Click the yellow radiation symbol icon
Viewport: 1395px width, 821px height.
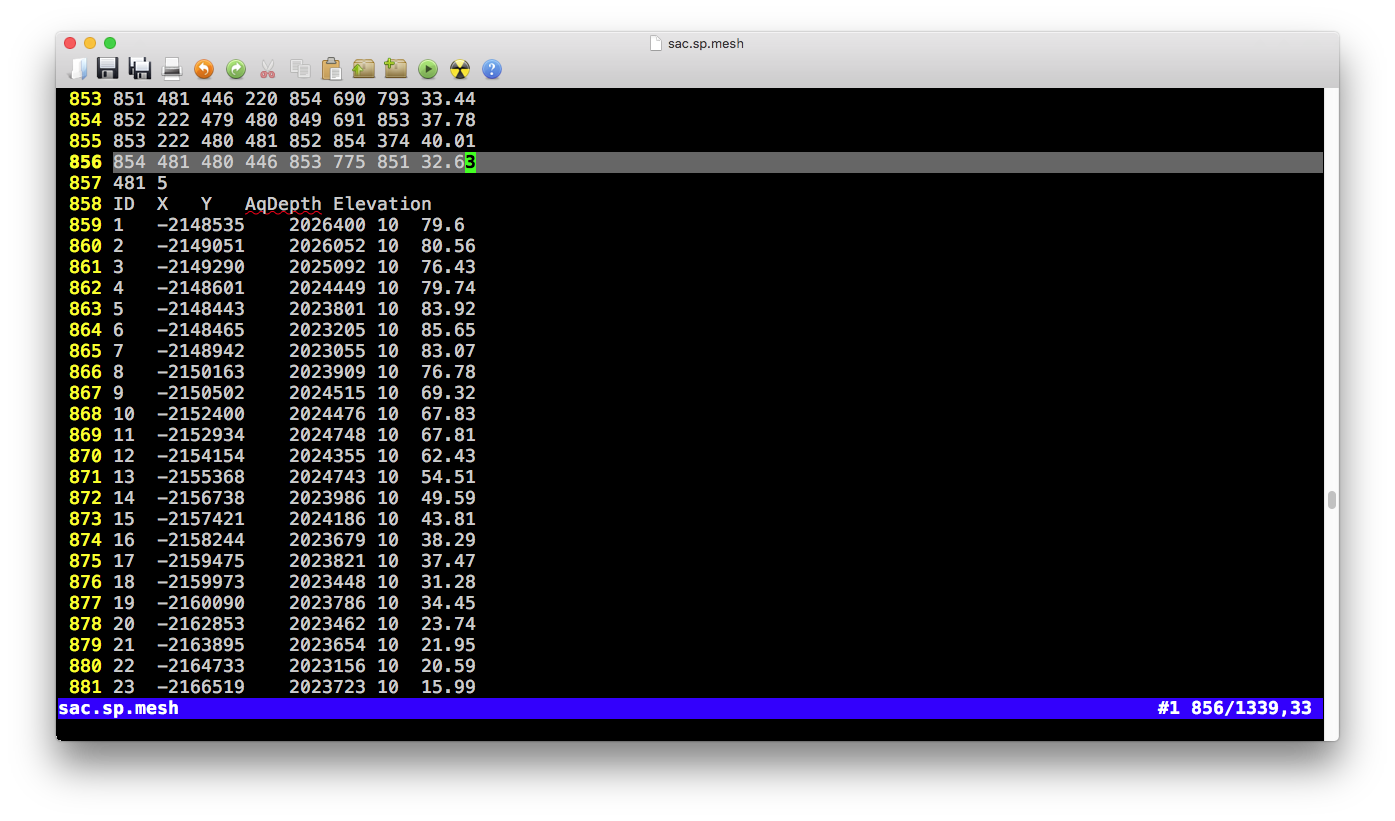click(460, 69)
